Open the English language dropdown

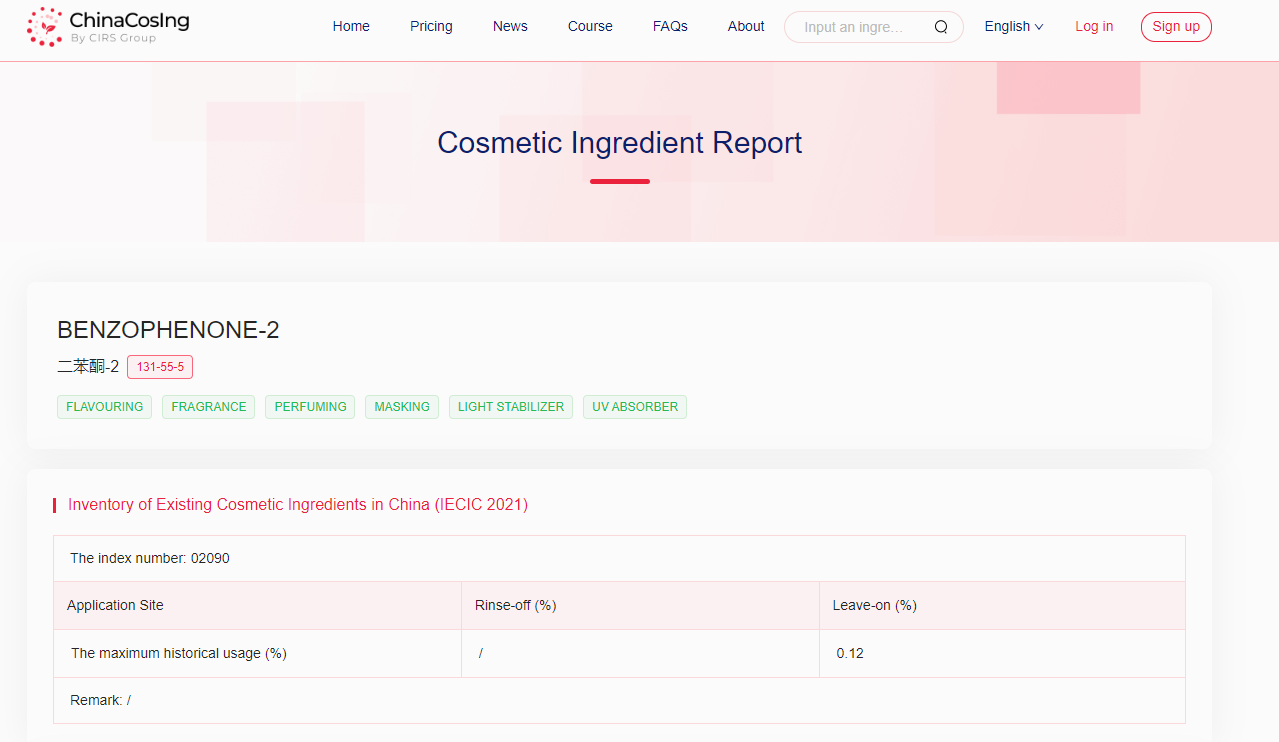(1013, 27)
